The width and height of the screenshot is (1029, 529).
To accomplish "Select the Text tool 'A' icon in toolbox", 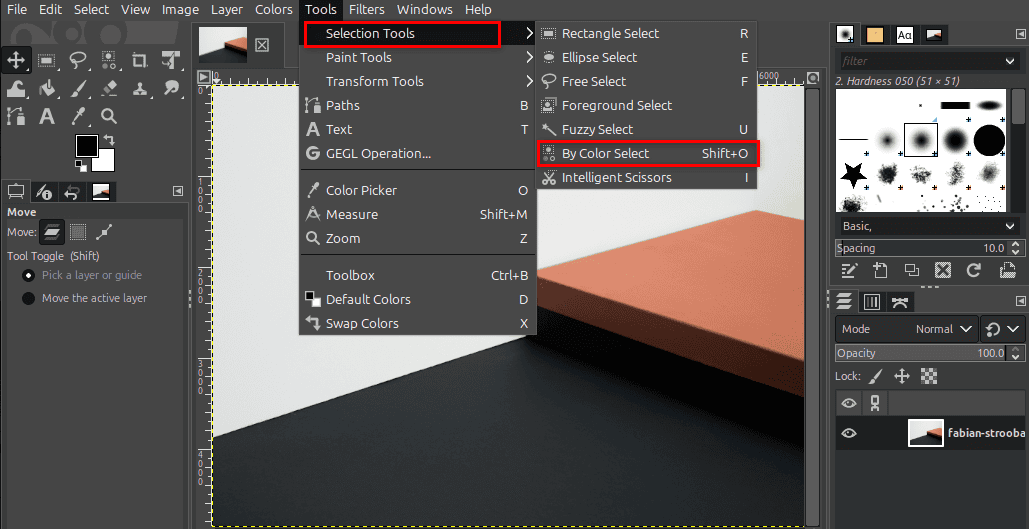I will (x=47, y=117).
